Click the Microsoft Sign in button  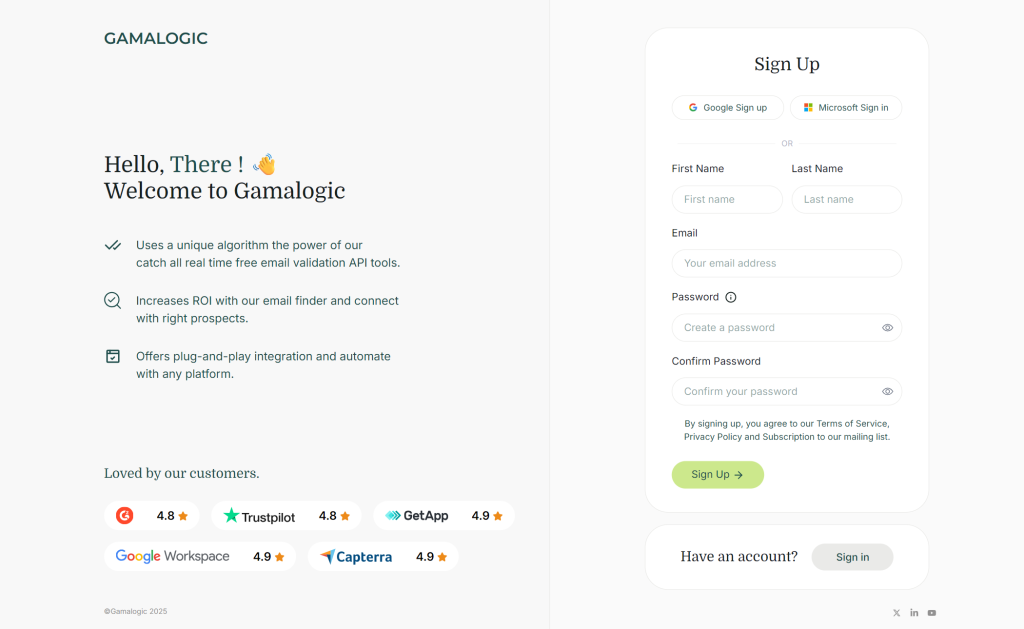click(846, 108)
